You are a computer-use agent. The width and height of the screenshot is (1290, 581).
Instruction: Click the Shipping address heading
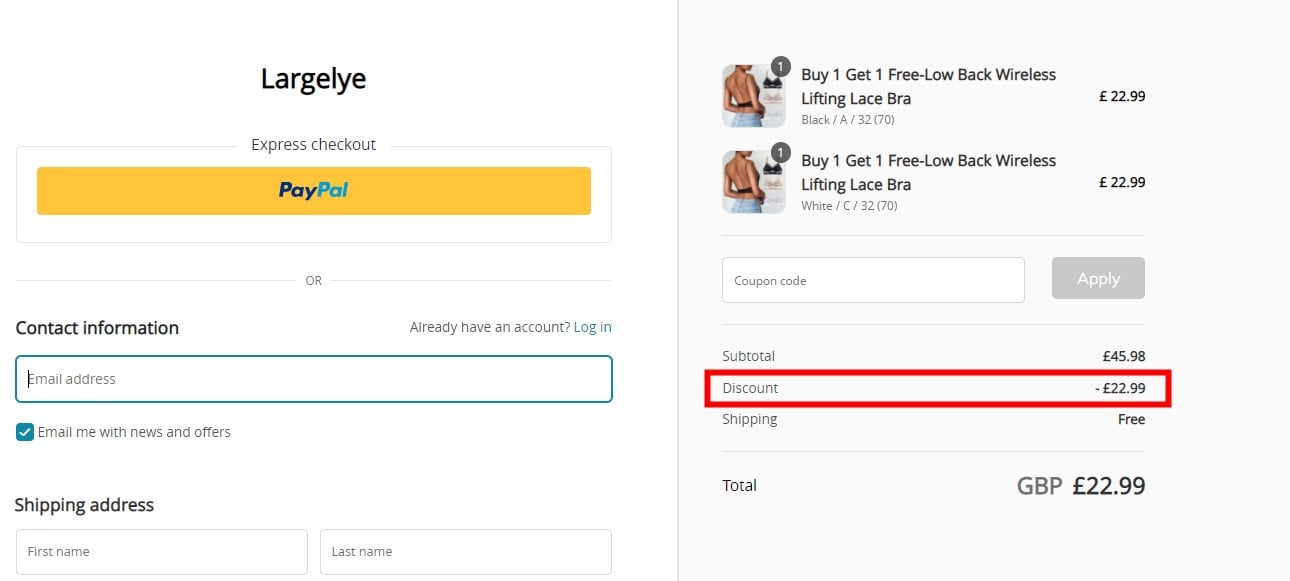(84, 505)
